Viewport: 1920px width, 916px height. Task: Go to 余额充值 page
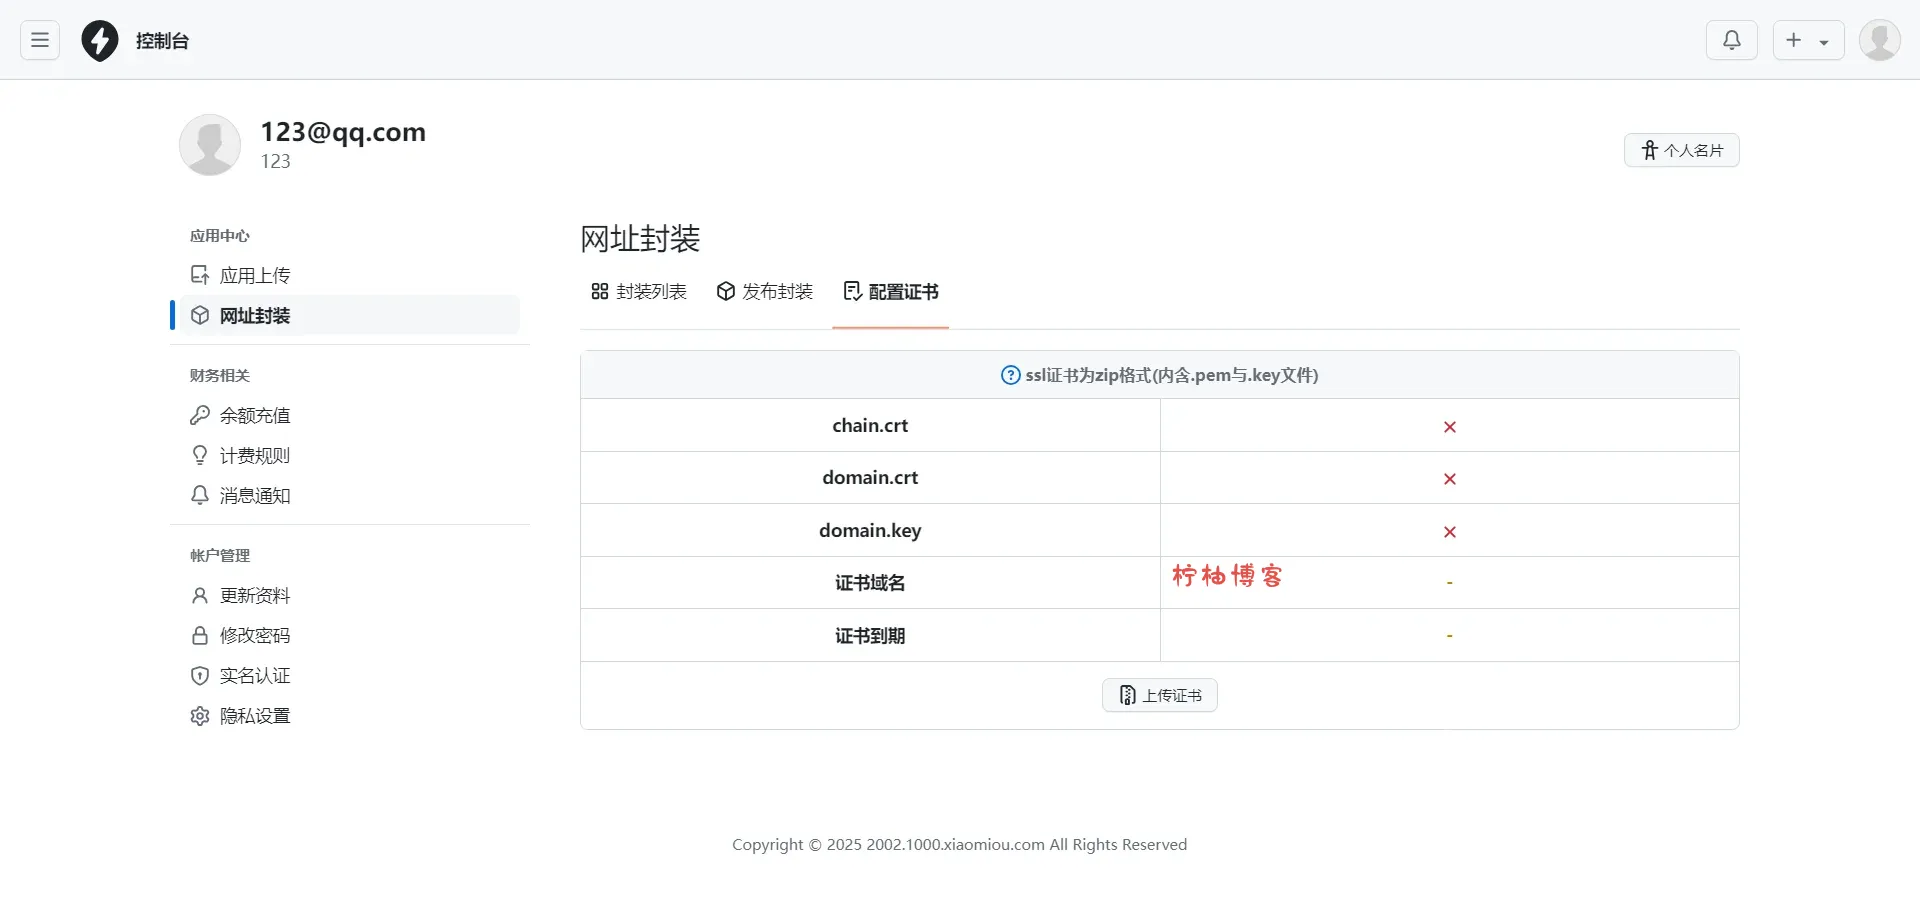click(254, 415)
